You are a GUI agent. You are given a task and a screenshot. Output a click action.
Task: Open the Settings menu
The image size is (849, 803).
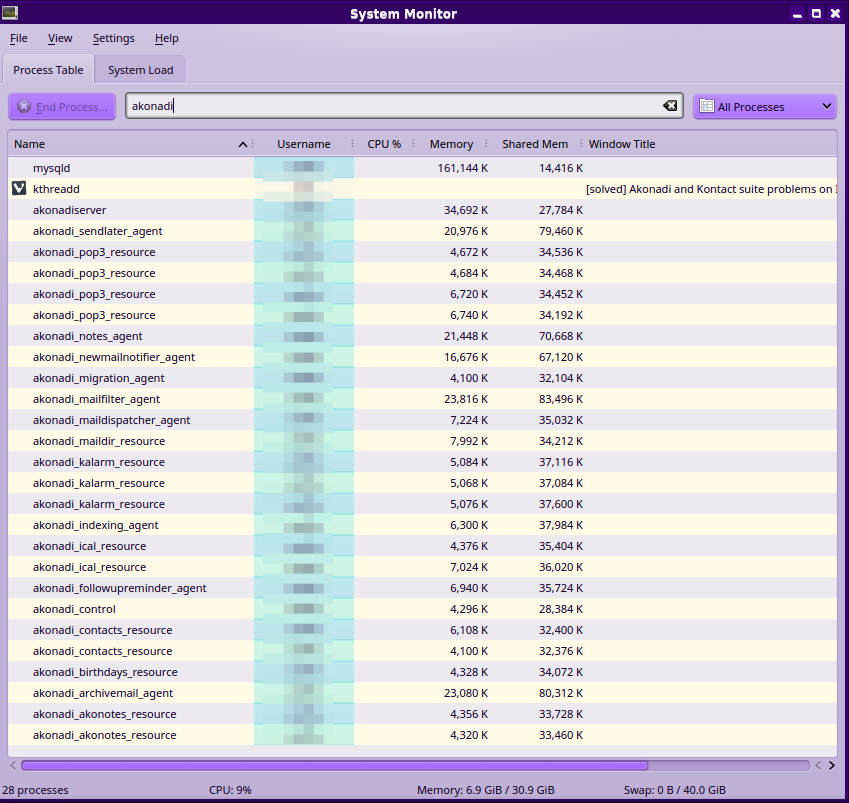pos(113,39)
